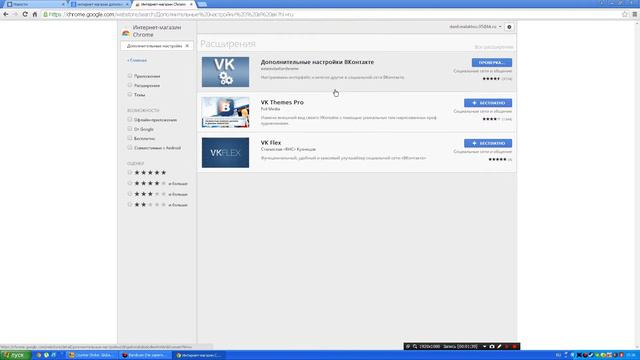Viewport: 640px width, 360px height.
Task: Open the Все расширения link
Action: click(x=494, y=47)
